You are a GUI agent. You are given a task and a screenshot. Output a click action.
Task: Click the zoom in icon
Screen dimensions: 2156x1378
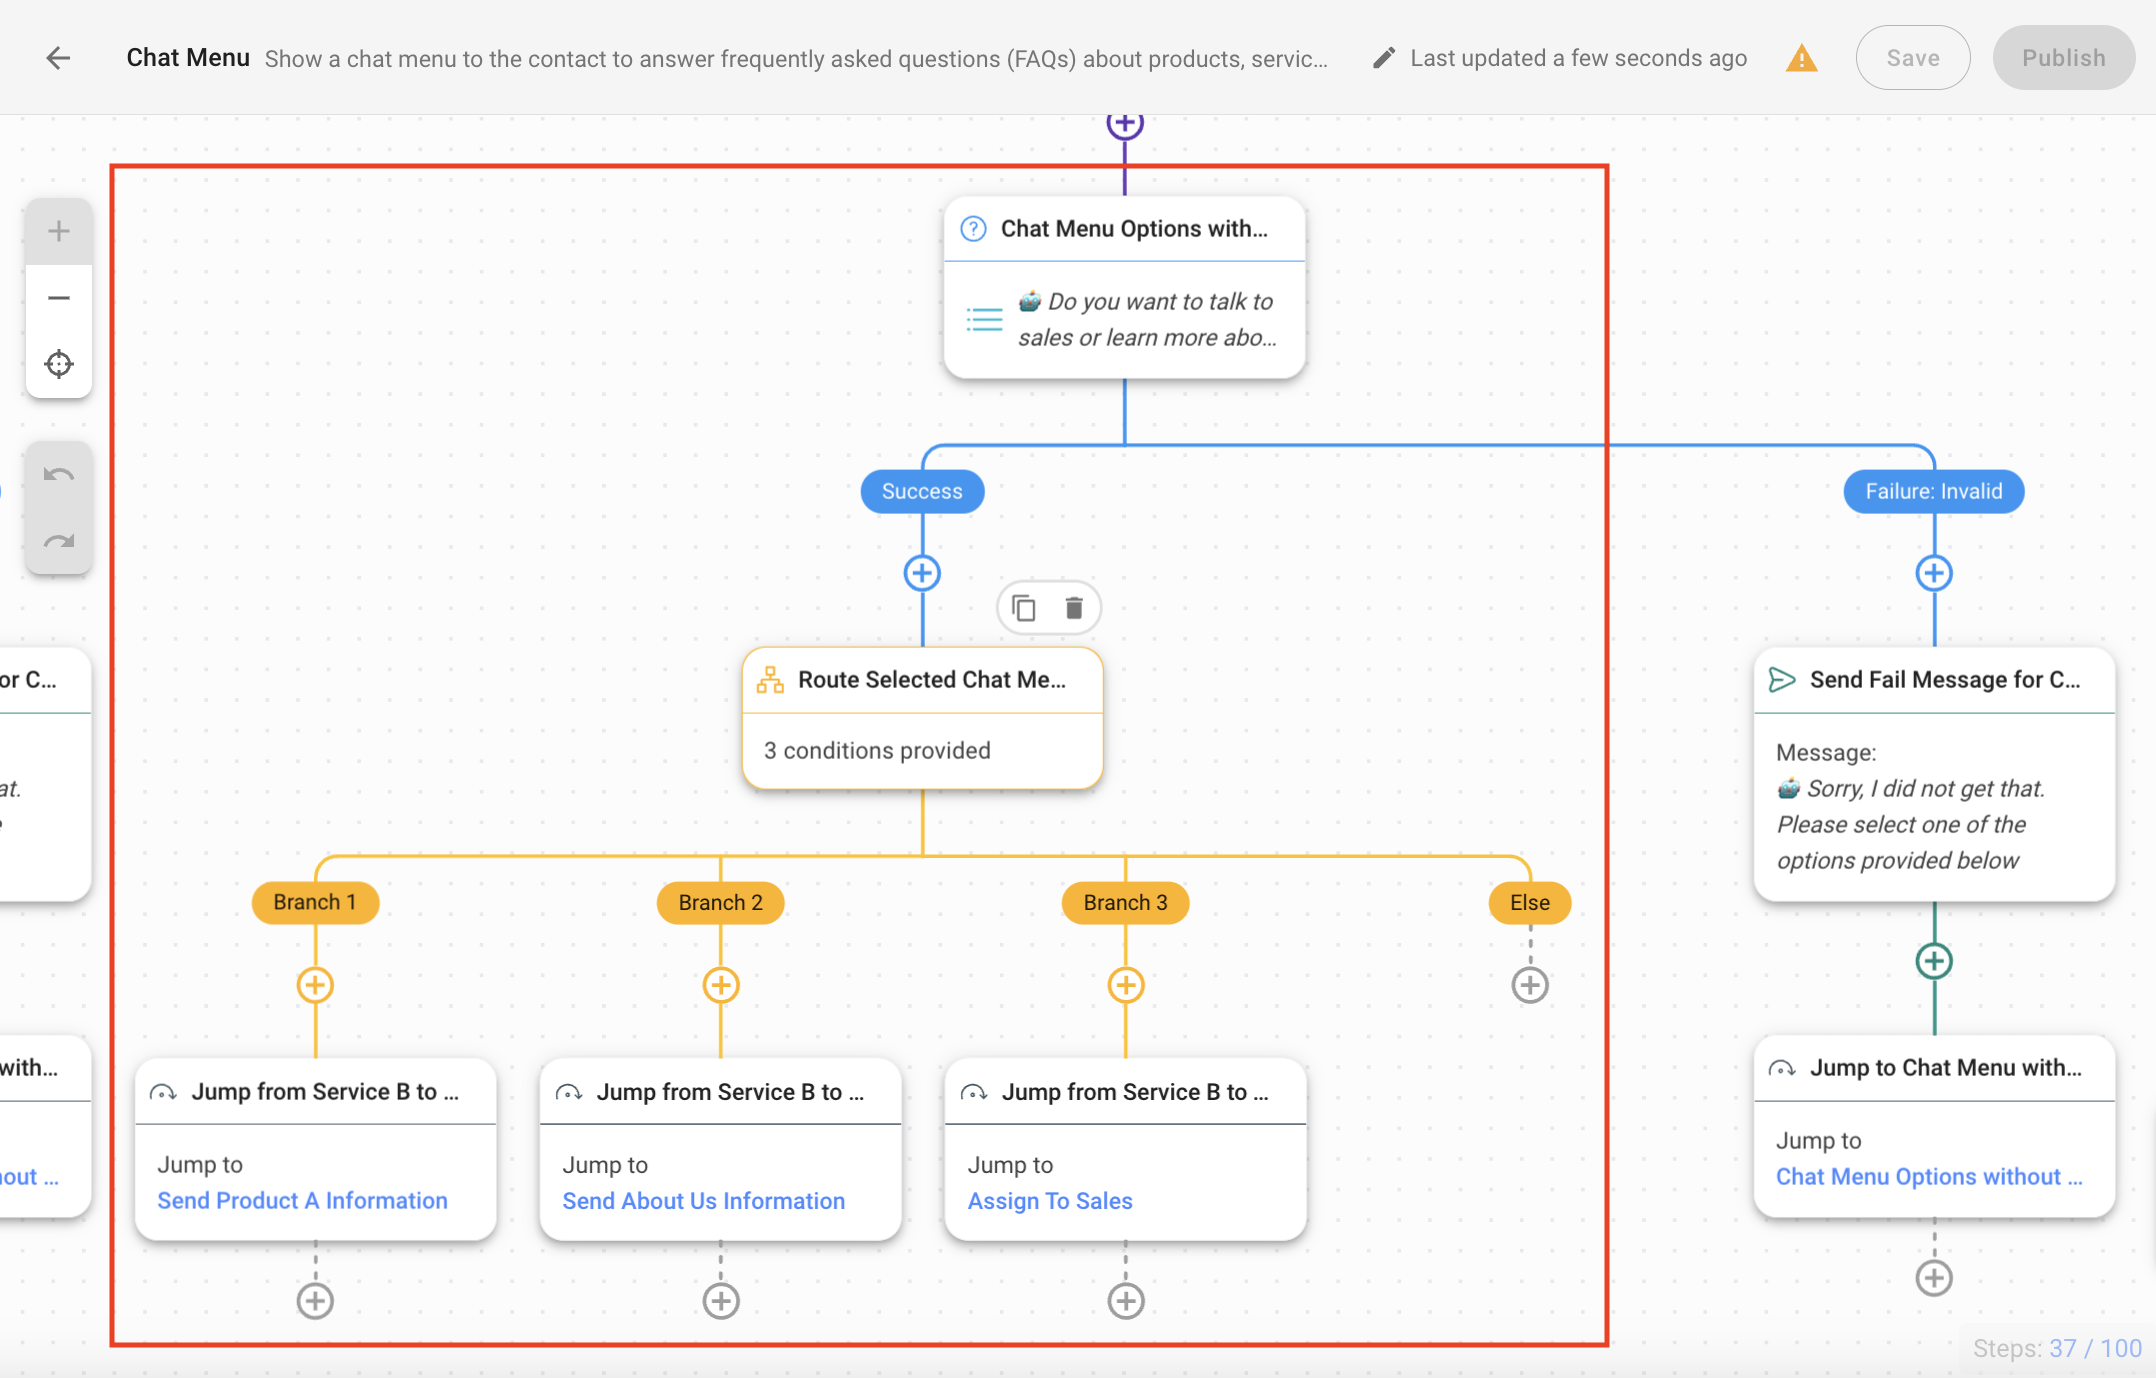(57, 231)
